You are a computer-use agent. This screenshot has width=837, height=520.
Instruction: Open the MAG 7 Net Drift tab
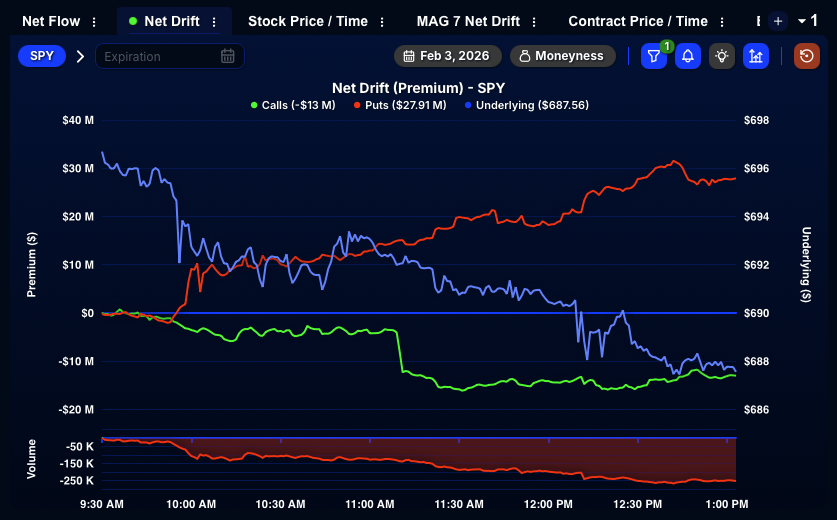pyautogui.click(x=468, y=21)
